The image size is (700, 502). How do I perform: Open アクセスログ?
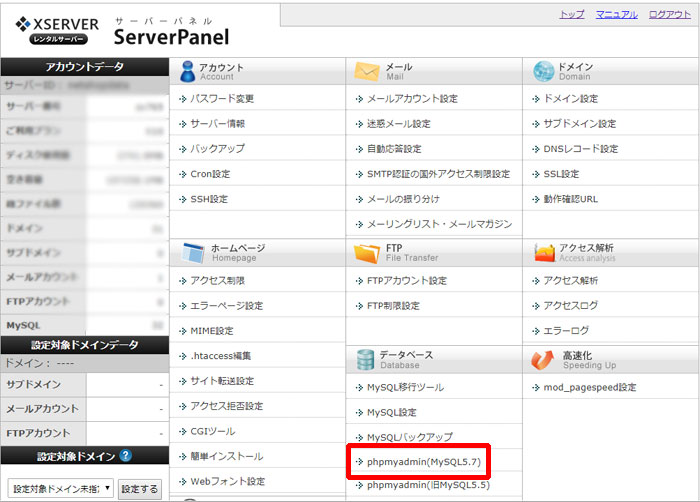click(x=571, y=305)
